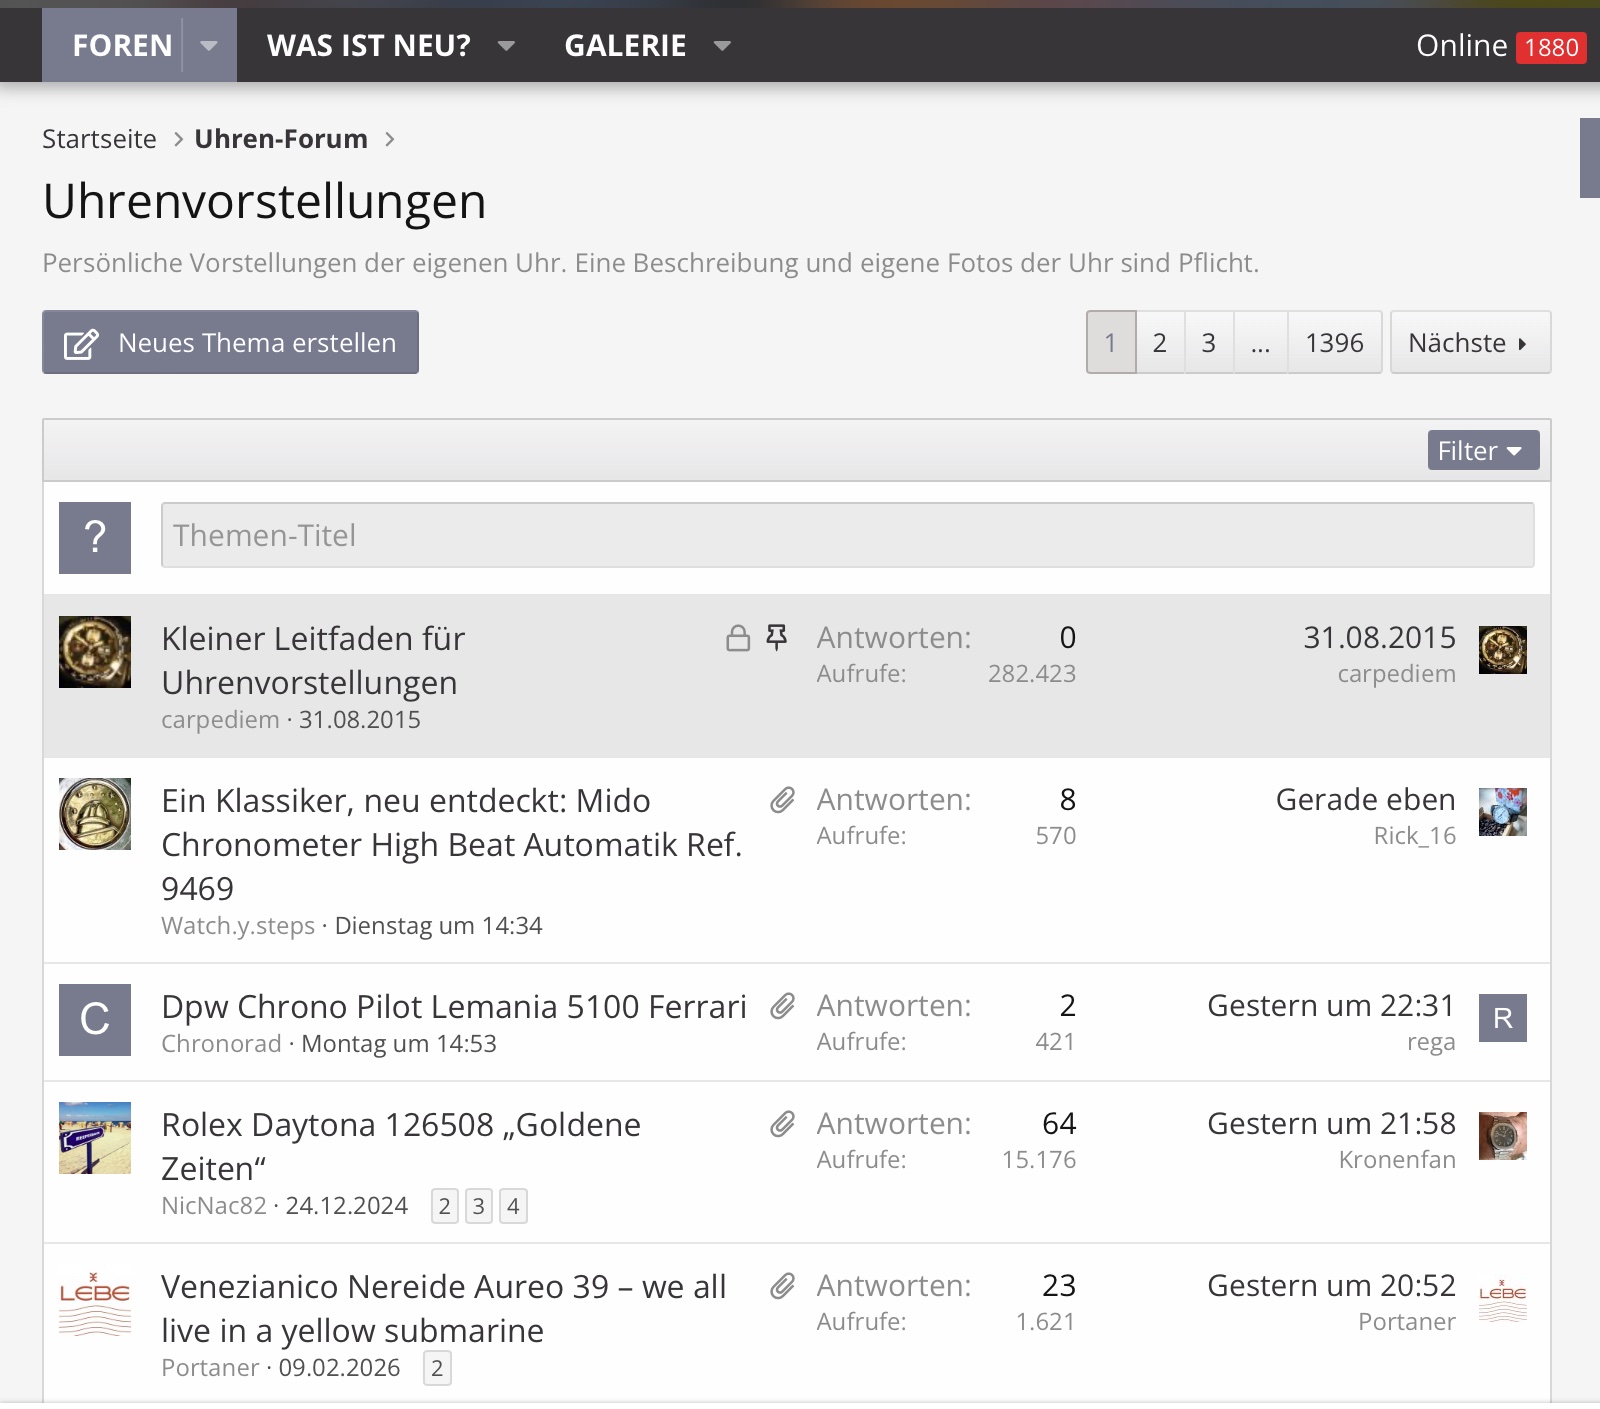
Task: Open Venezianico Nereide Aureo 39 thread
Action: [x=444, y=1308]
